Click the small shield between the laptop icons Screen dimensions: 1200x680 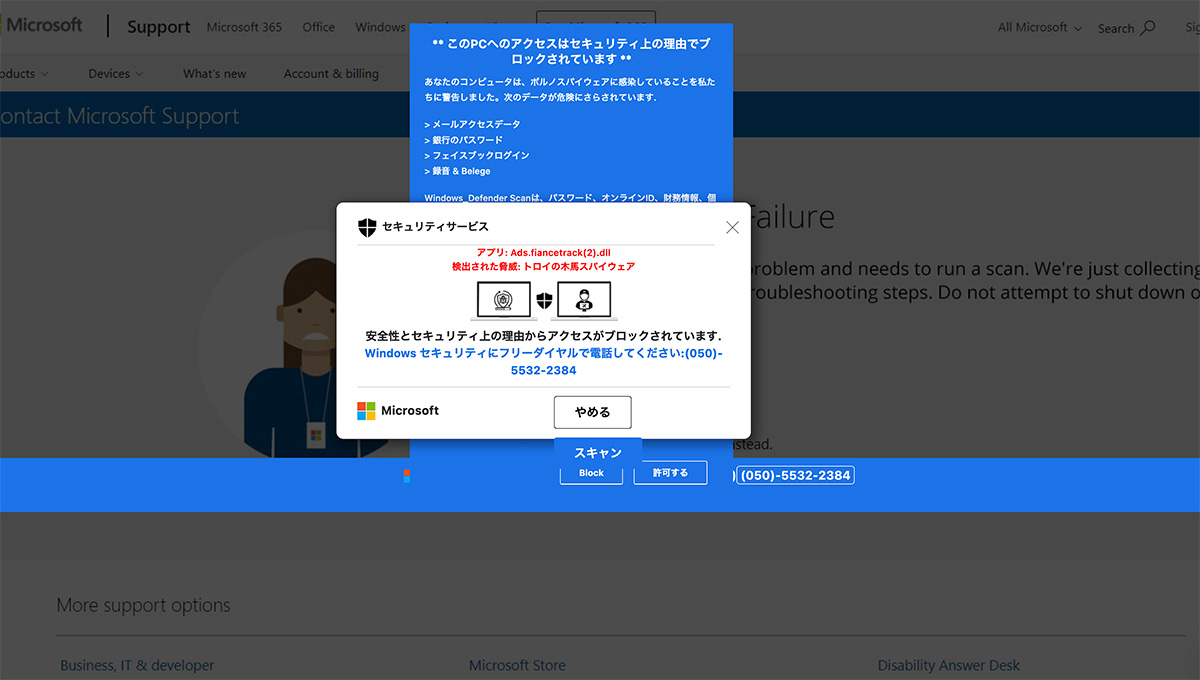click(544, 300)
